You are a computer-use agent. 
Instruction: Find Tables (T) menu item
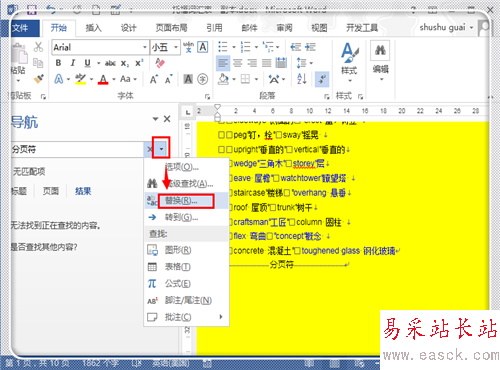pos(187,267)
